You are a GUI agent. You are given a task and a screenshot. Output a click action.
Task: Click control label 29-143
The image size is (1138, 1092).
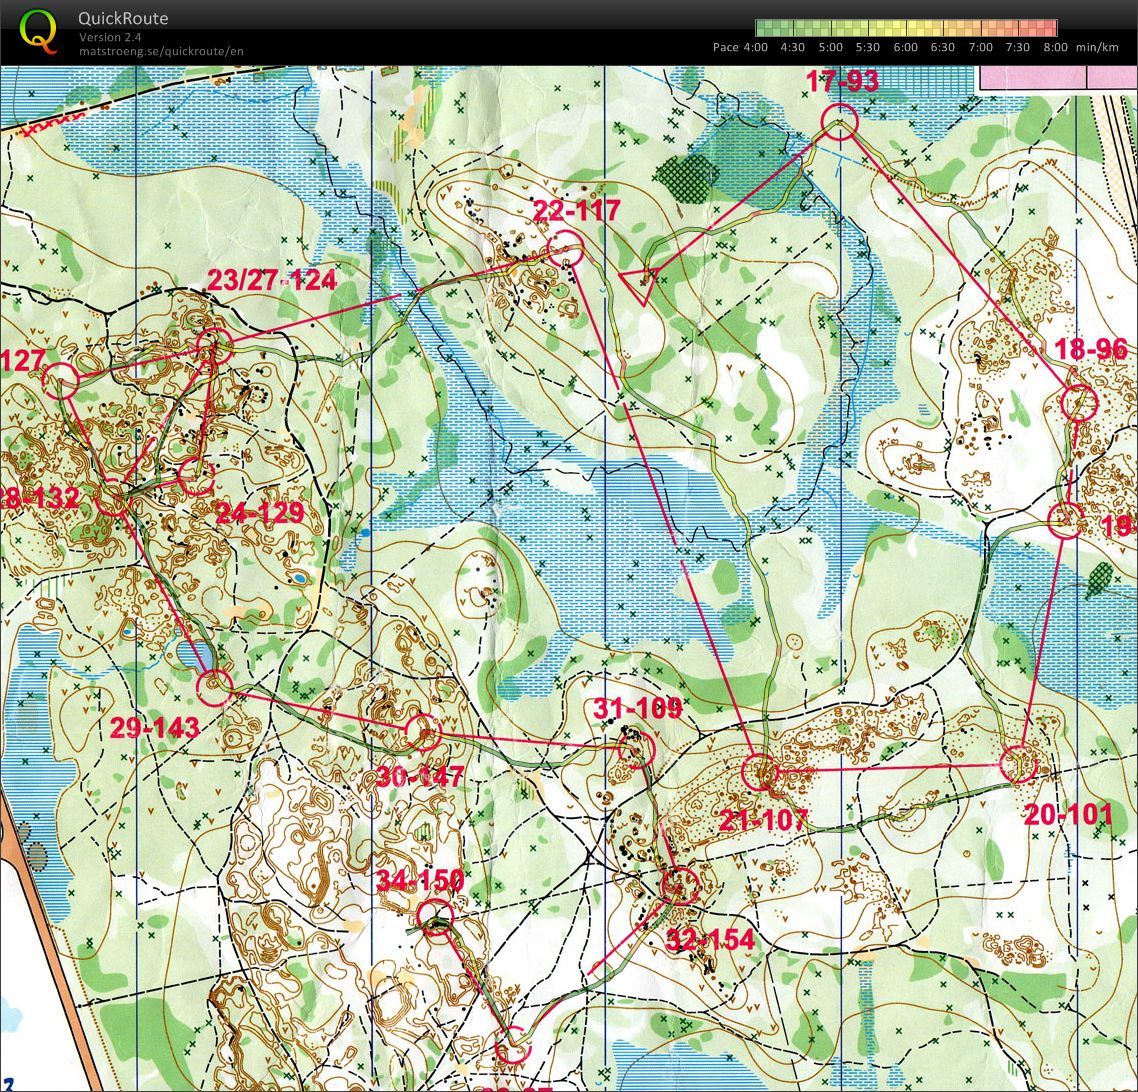155,728
